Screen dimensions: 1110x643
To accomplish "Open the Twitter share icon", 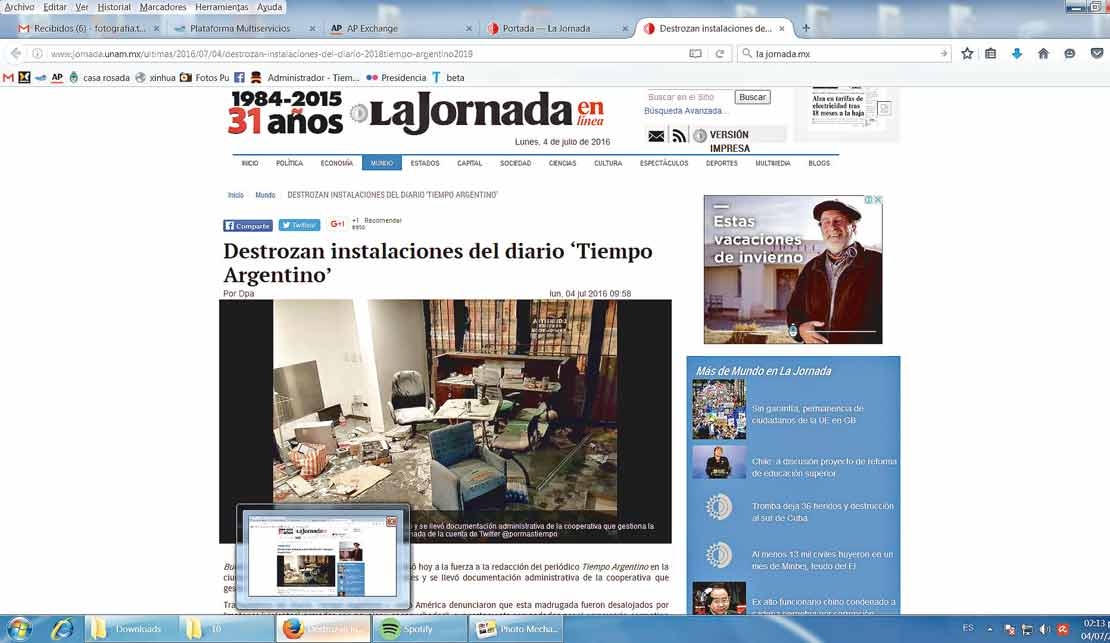I will click(298, 225).
